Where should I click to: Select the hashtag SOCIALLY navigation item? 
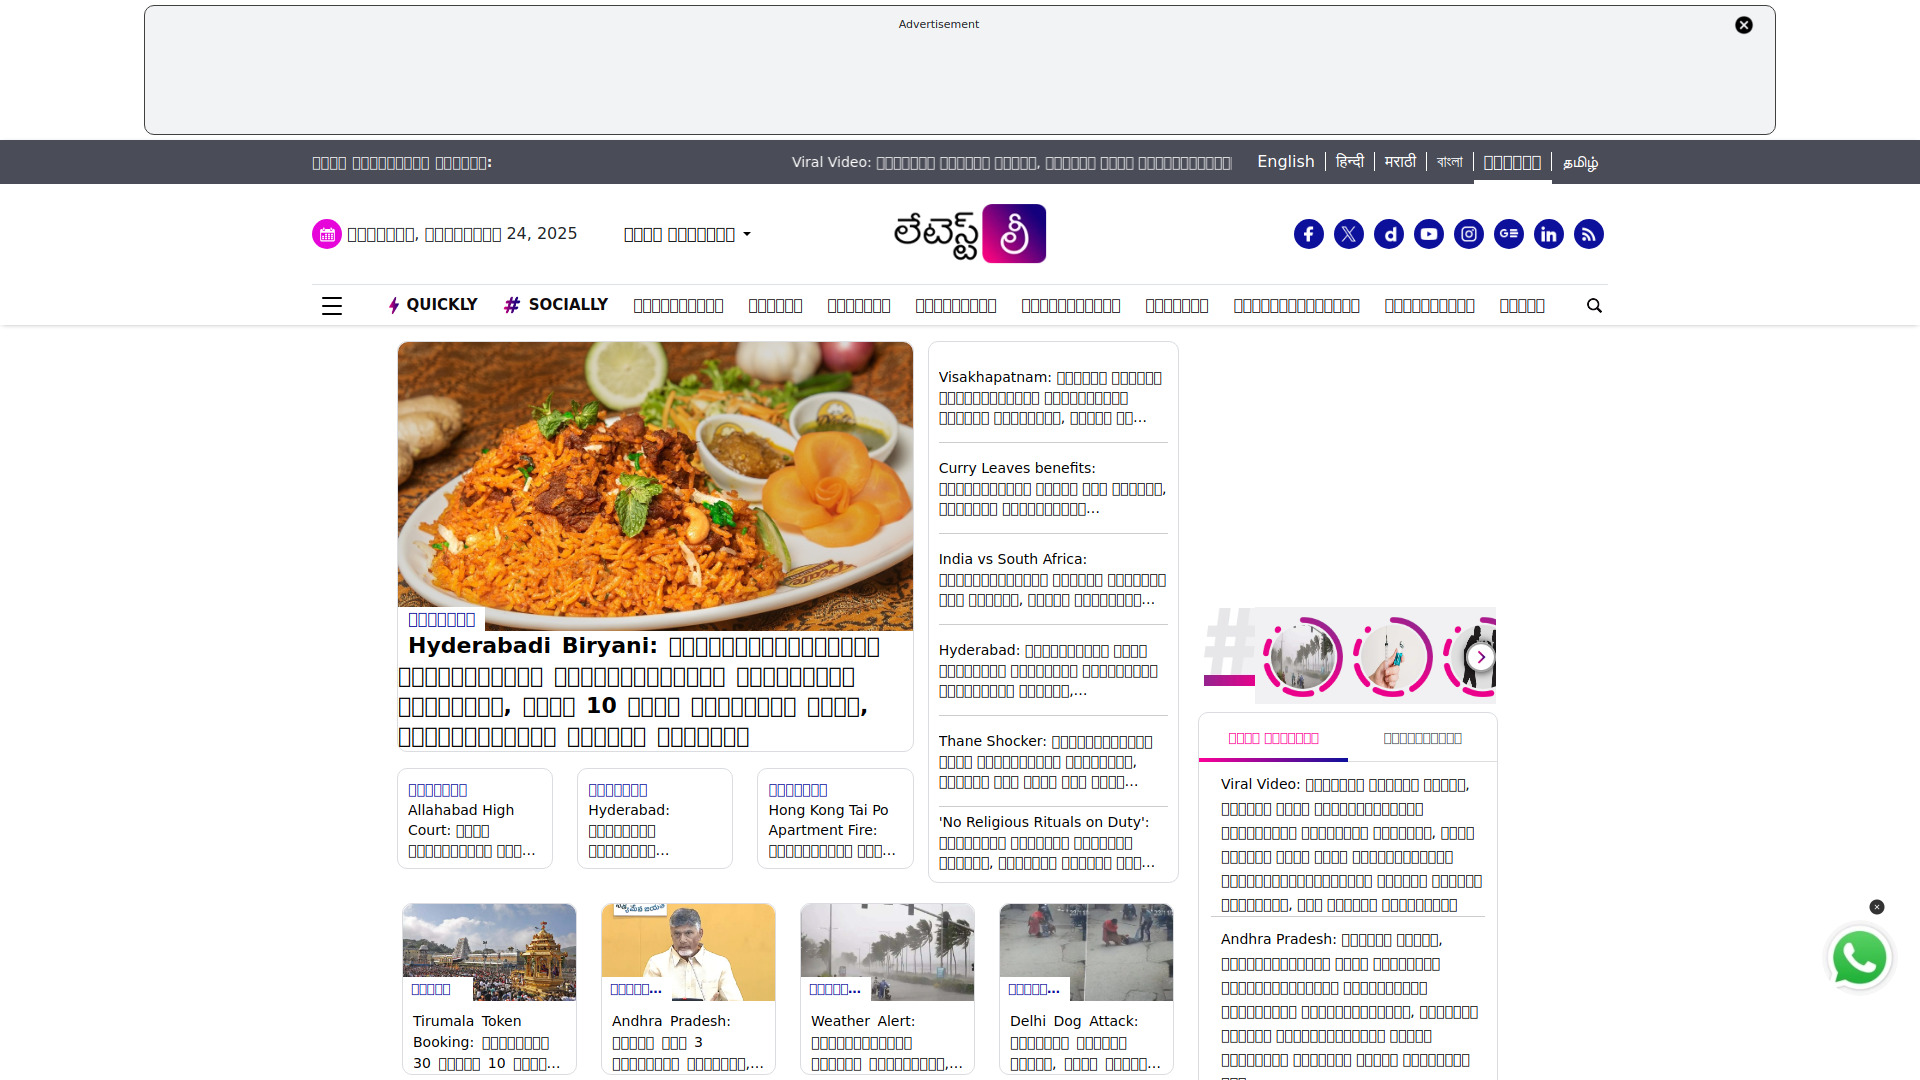[x=556, y=304]
